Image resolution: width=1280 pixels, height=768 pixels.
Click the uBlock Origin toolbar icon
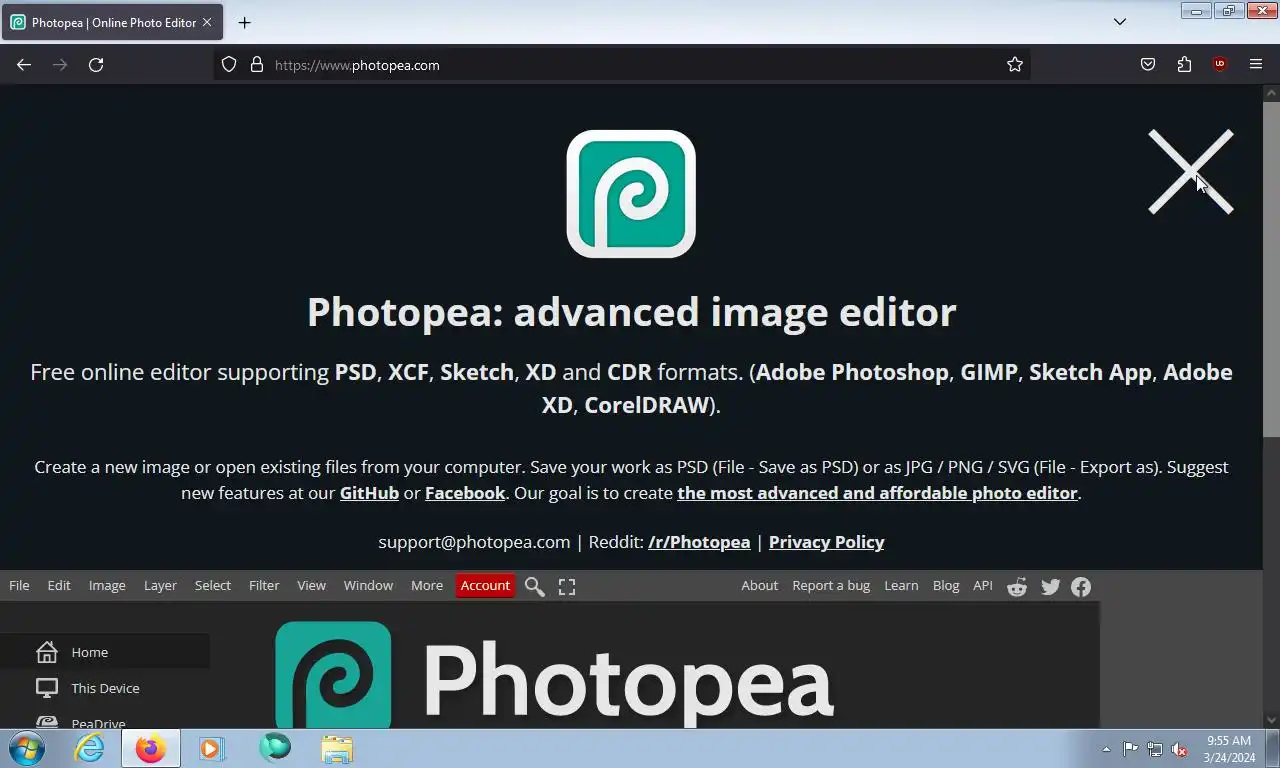click(1219, 64)
